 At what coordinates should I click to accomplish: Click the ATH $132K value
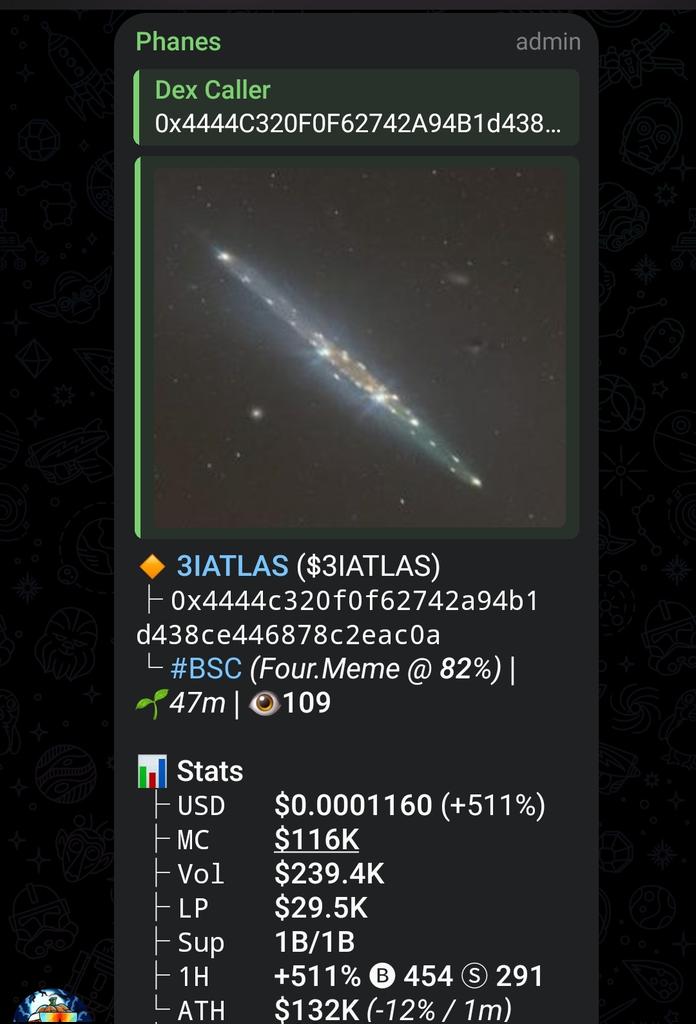(x=317, y=1010)
